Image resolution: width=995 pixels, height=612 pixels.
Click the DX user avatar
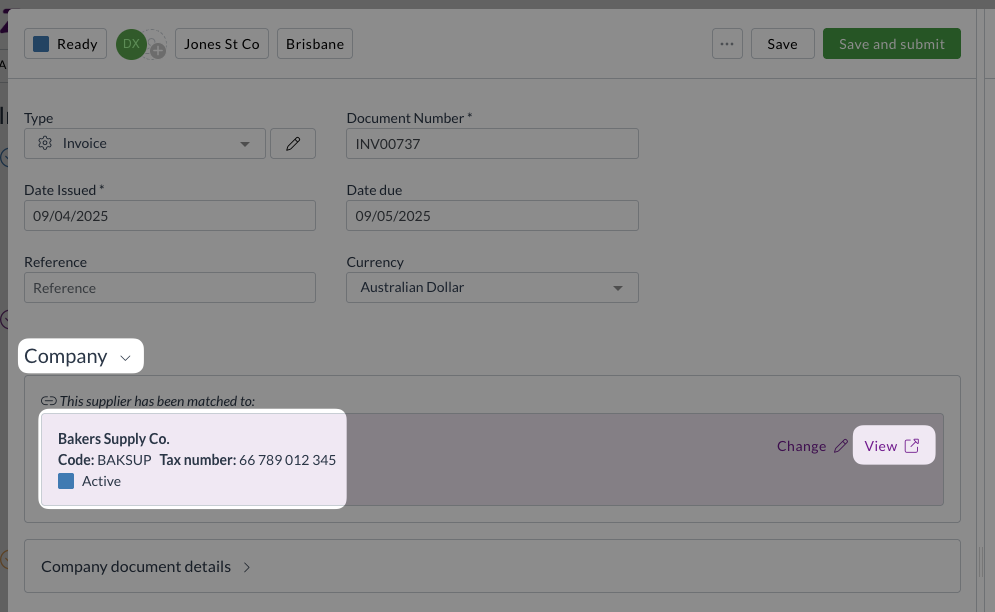click(x=131, y=44)
